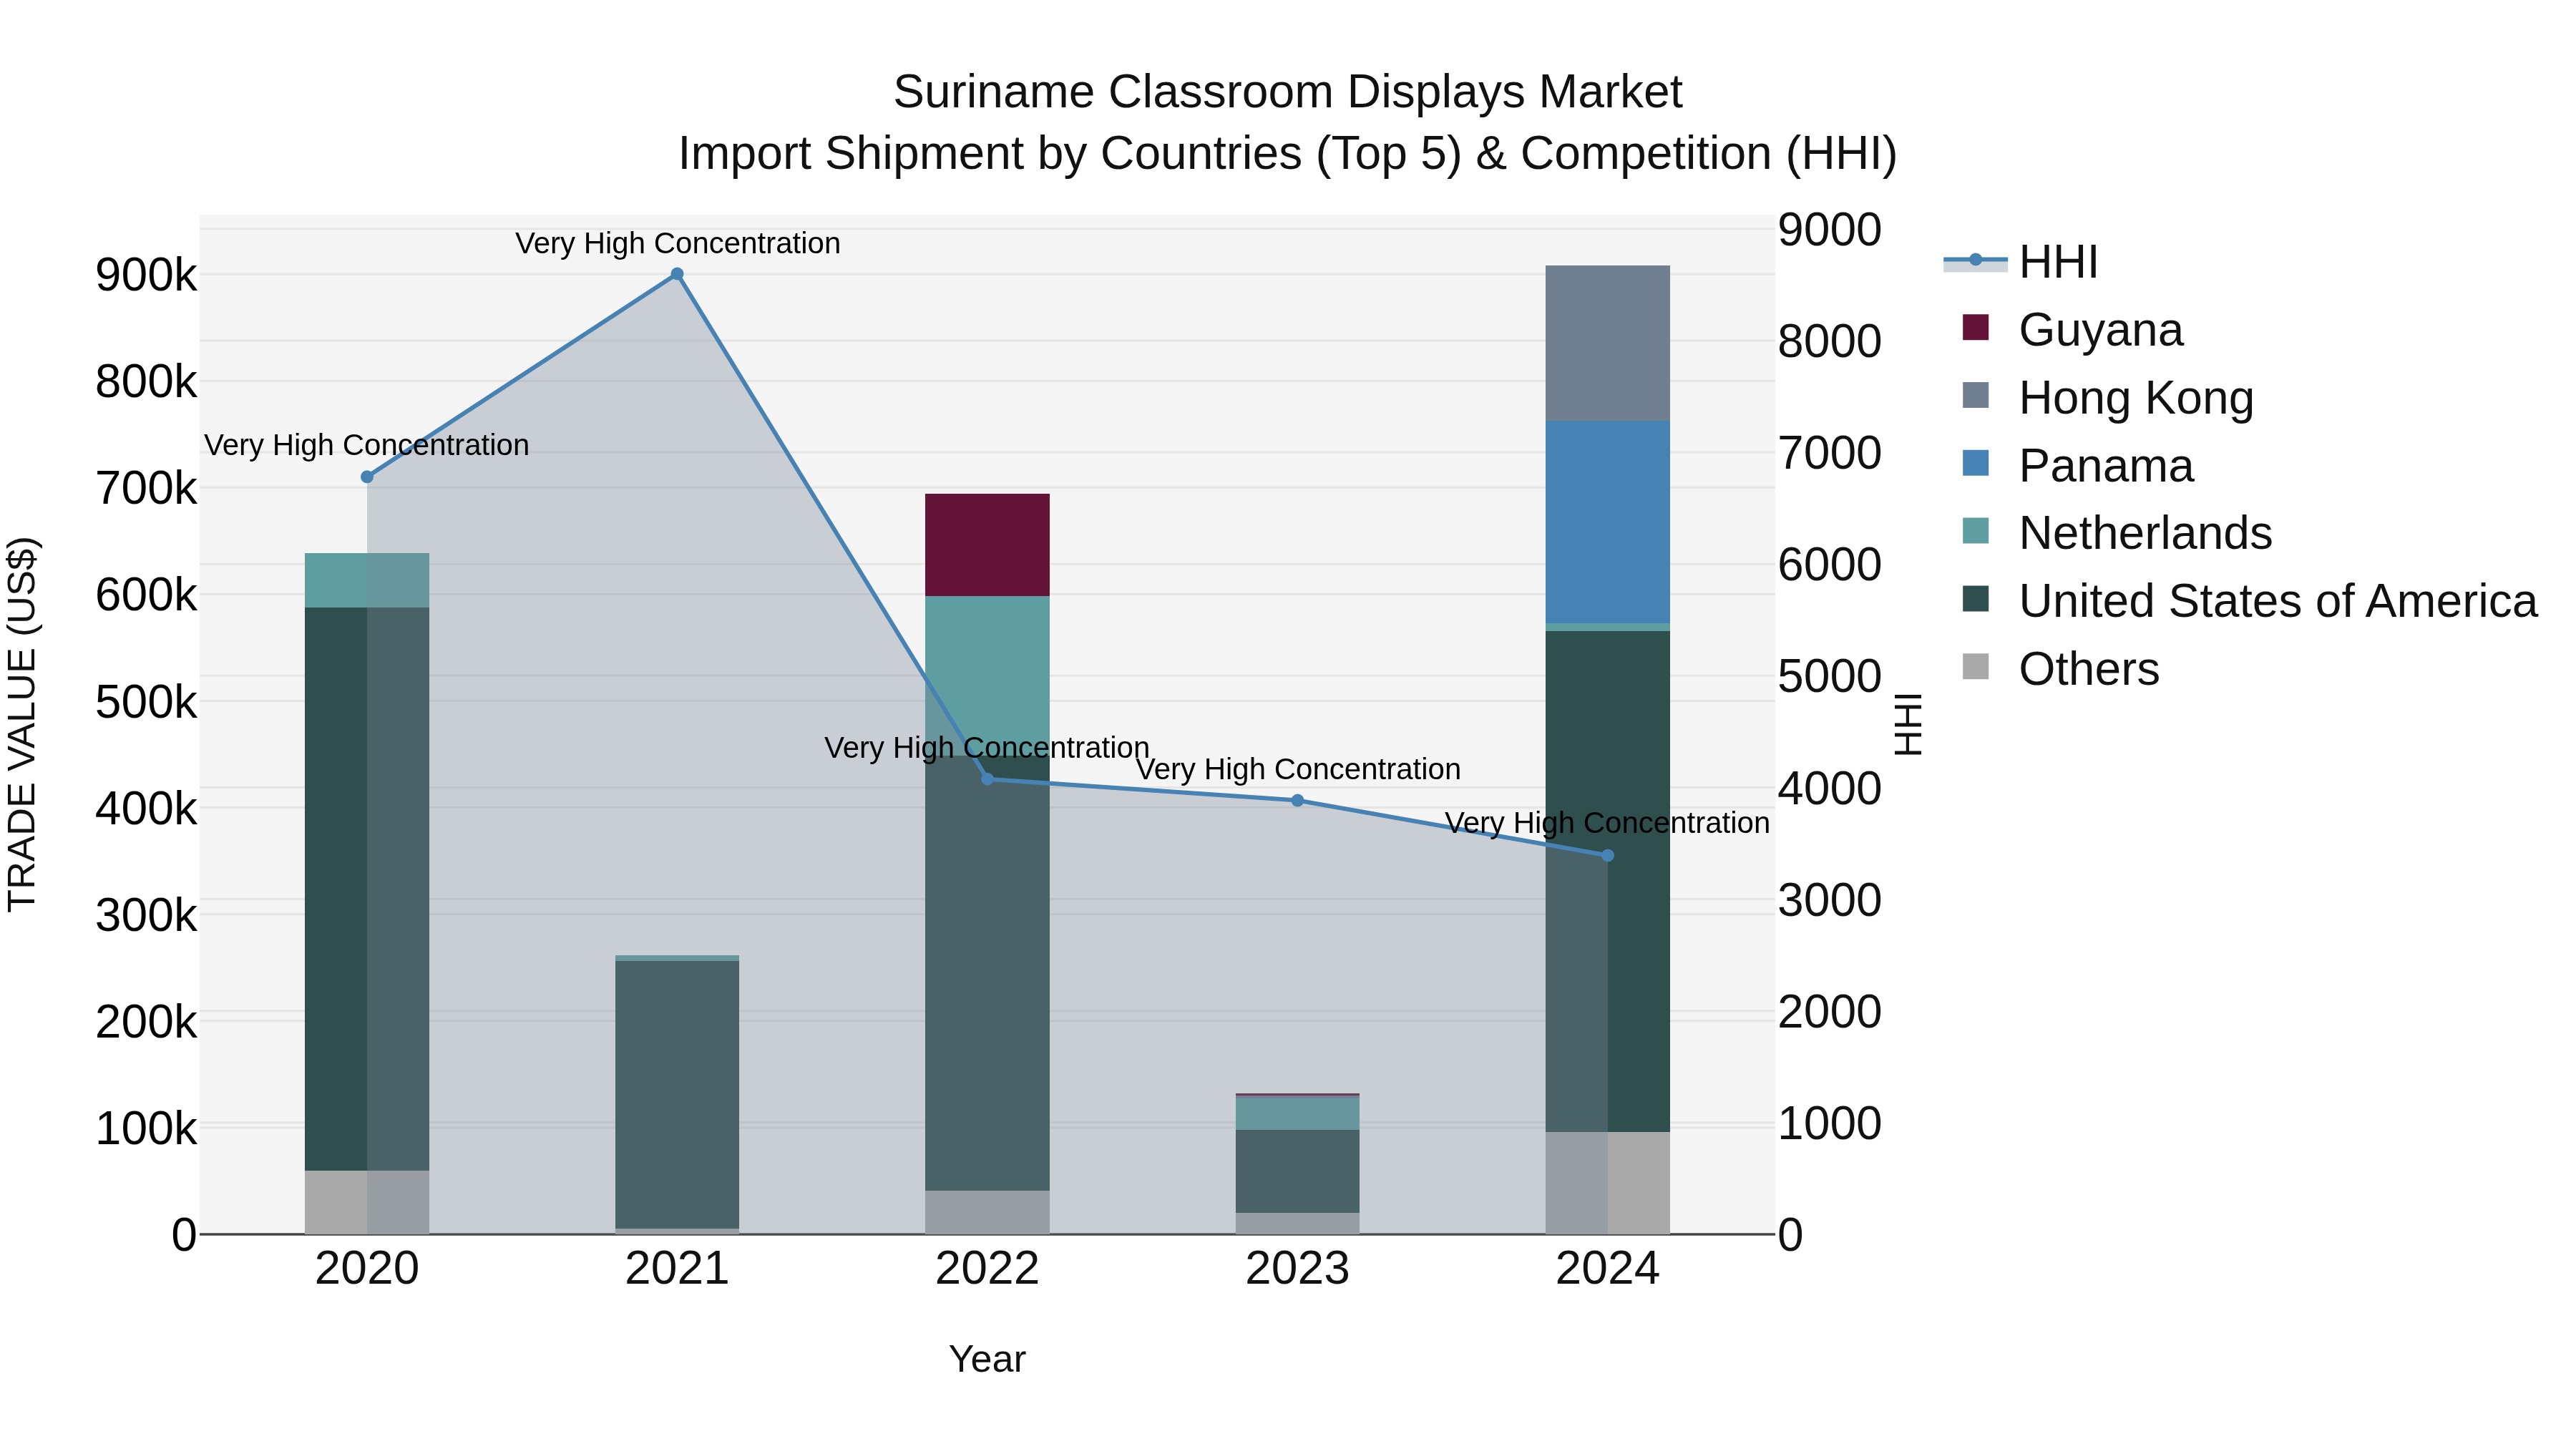
Task: Click the 2021 x-axis label
Action: click(677, 1269)
